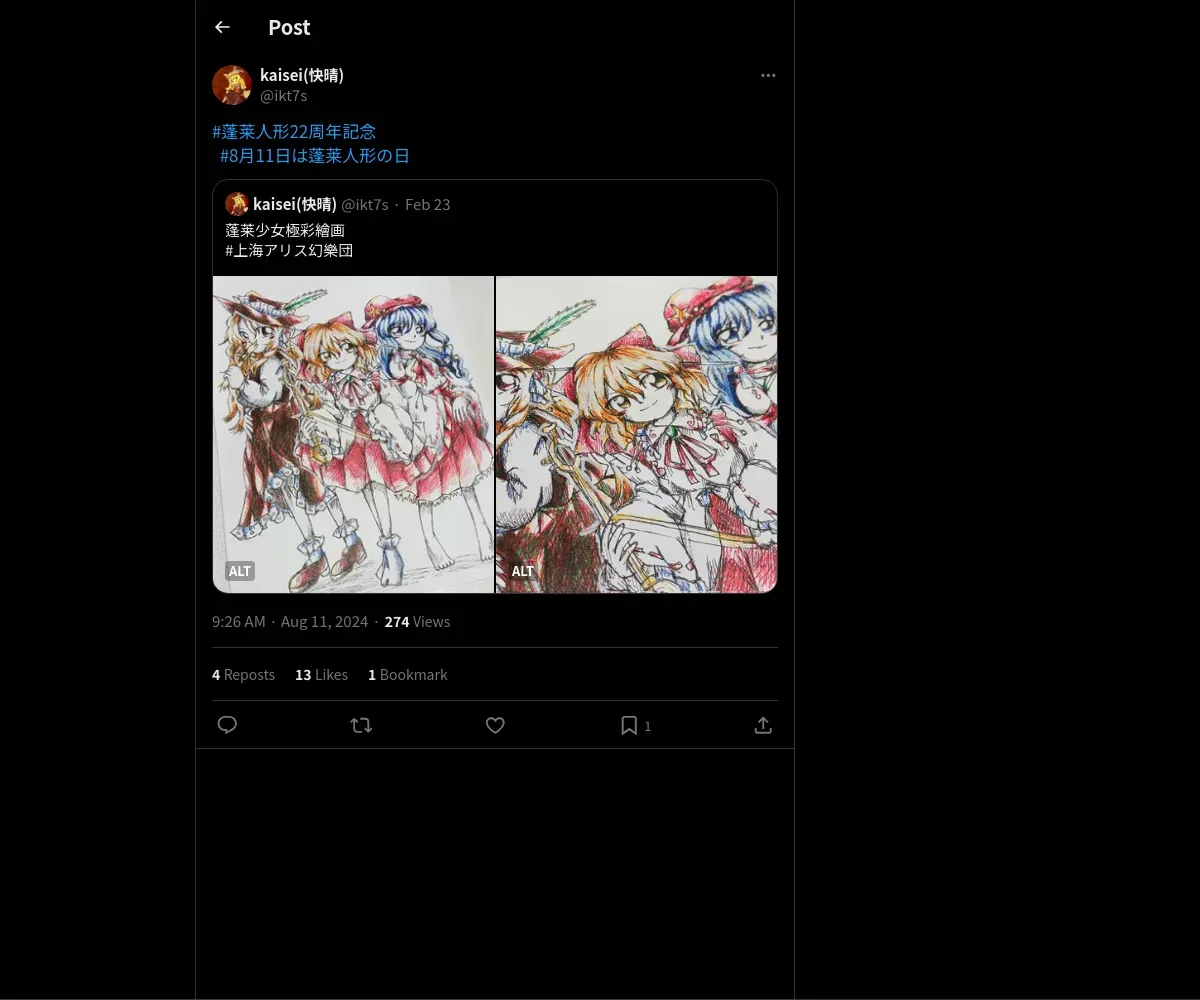Show the 13 Likes list
This screenshot has height=1000, width=1200.
[x=321, y=675]
